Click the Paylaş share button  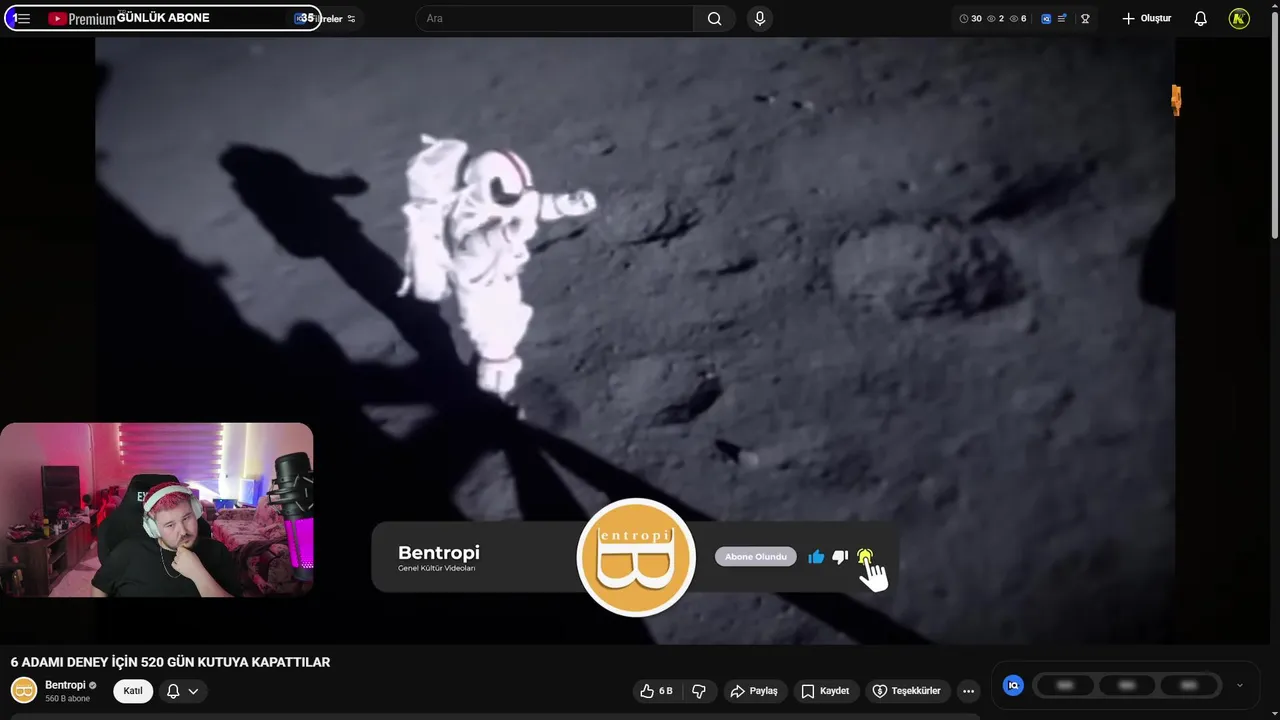(x=754, y=691)
